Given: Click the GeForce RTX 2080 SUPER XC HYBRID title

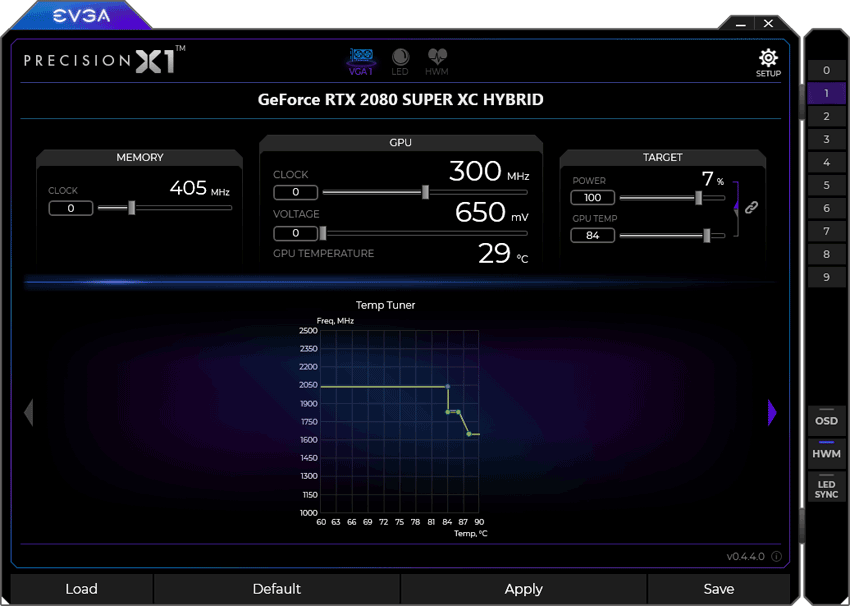Looking at the screenshot, I should point(401,100).
